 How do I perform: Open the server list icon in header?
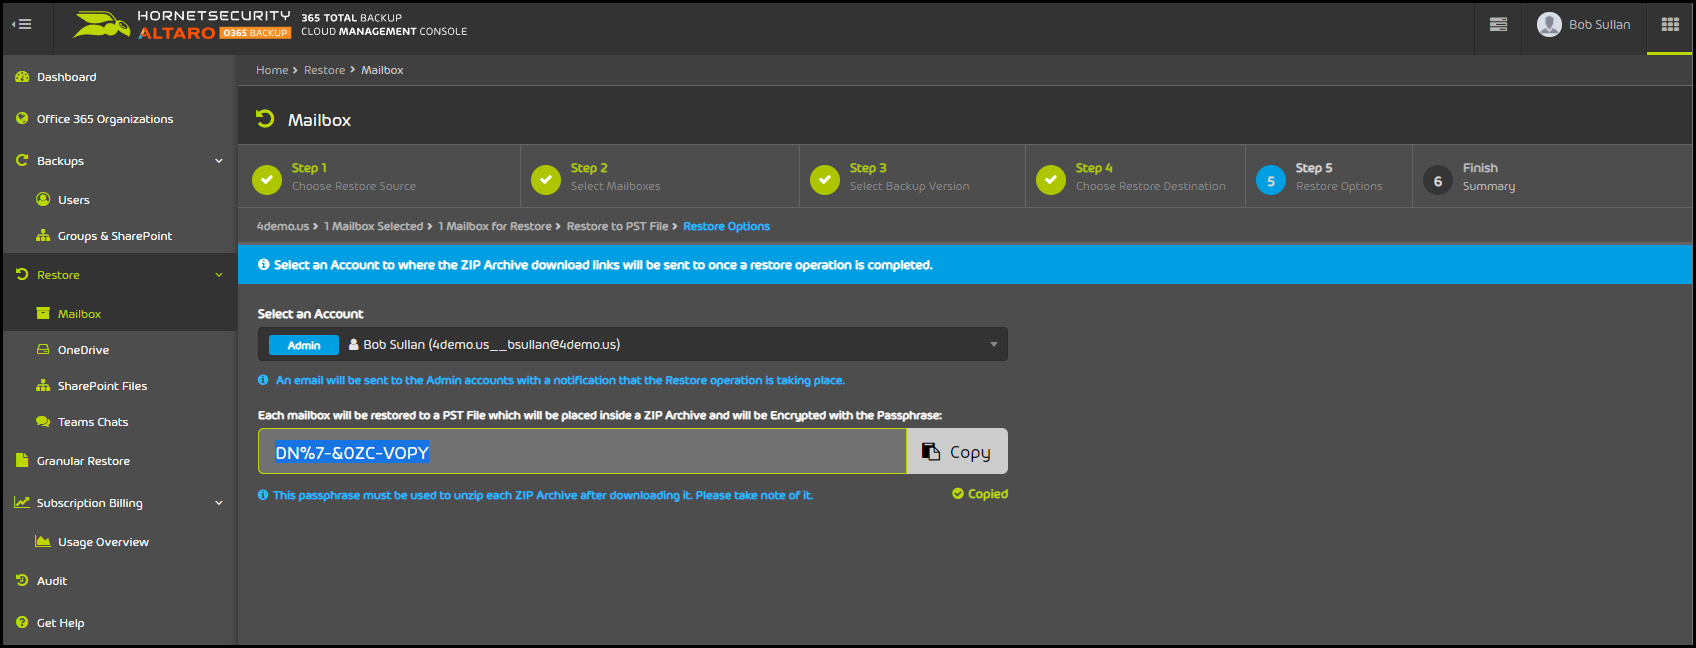1498,25
